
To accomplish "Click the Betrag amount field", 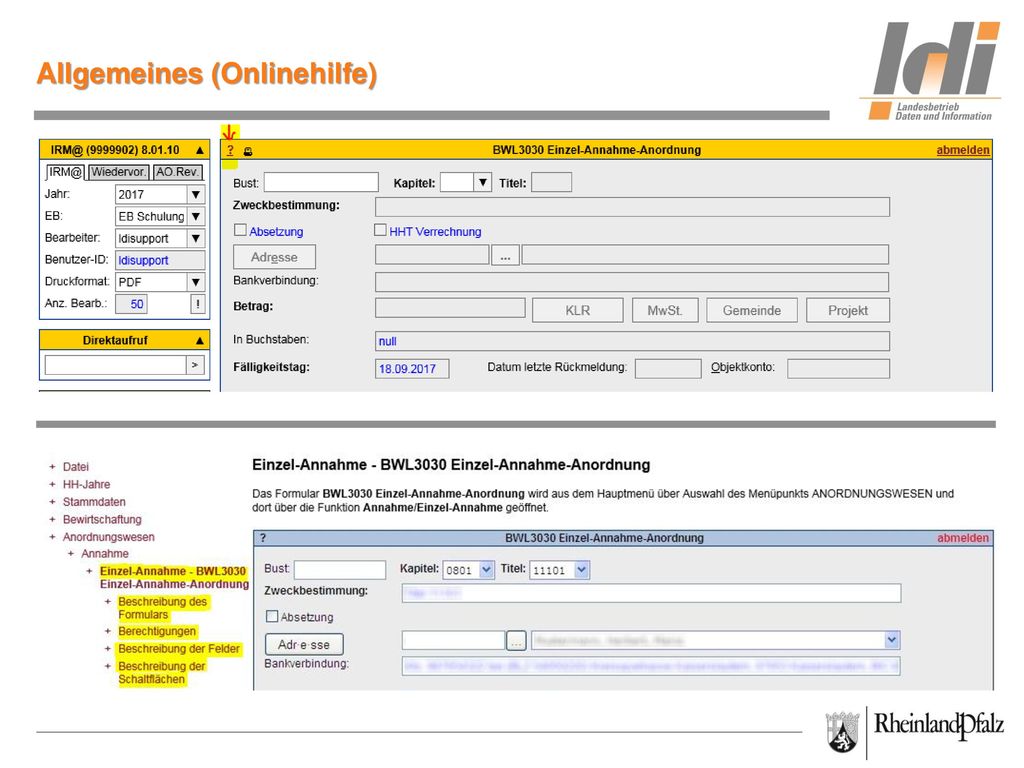I will pos(450,308).
